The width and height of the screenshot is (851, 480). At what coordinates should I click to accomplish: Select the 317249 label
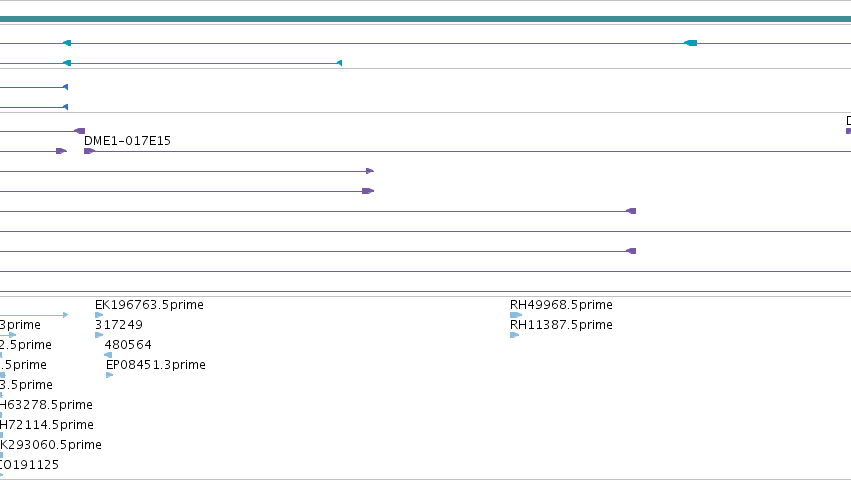[119, 325]
